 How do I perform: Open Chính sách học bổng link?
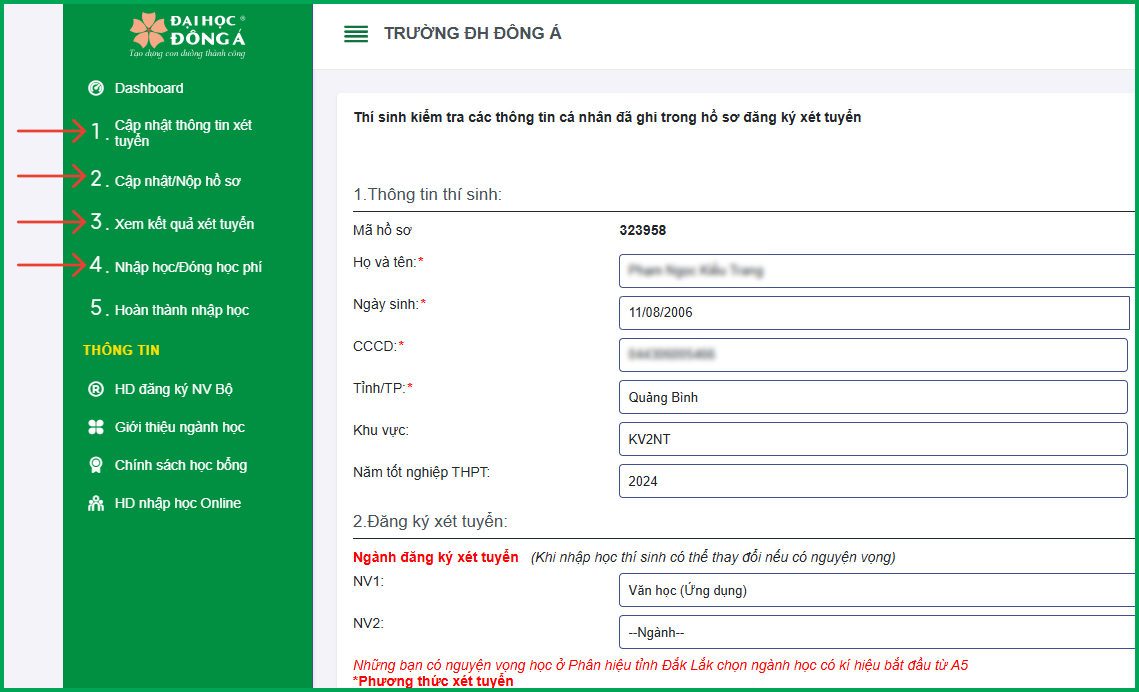coord(181,465)
